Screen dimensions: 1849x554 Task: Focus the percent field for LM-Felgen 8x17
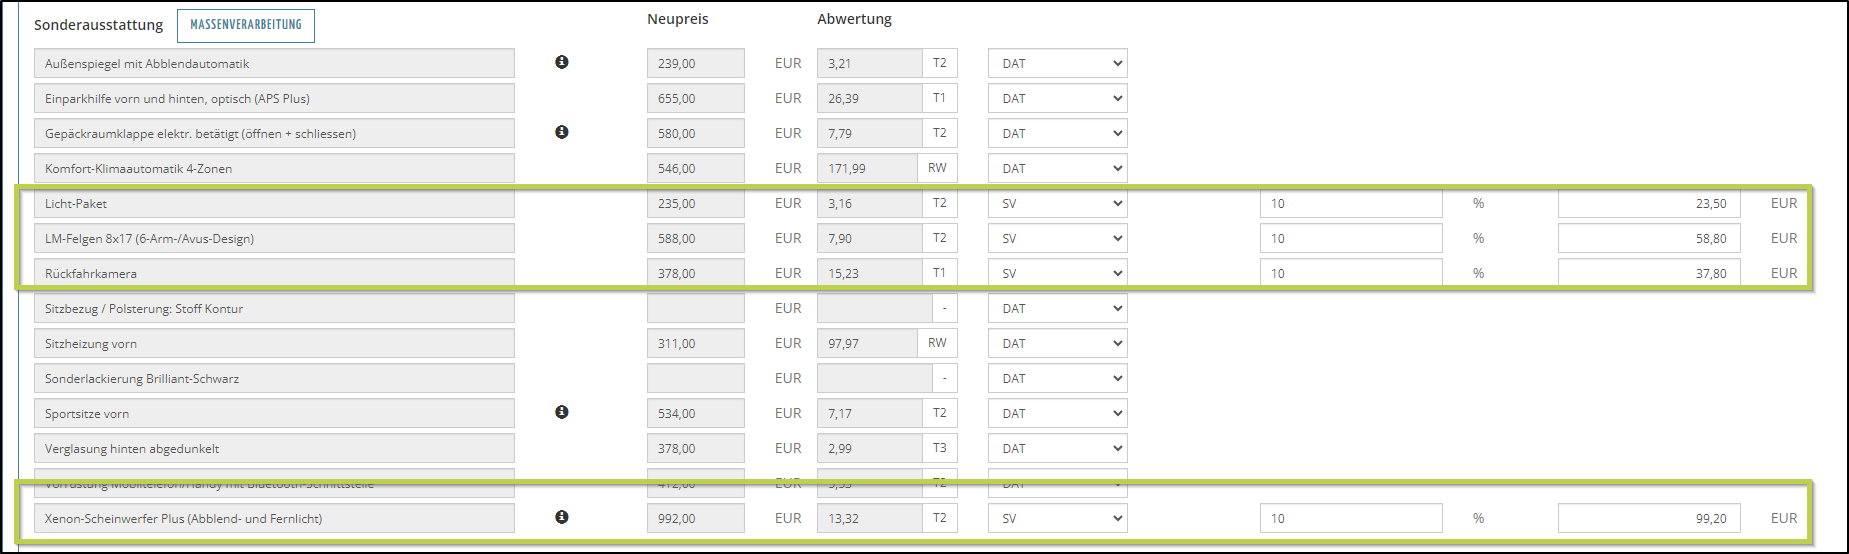point(1350,238)
